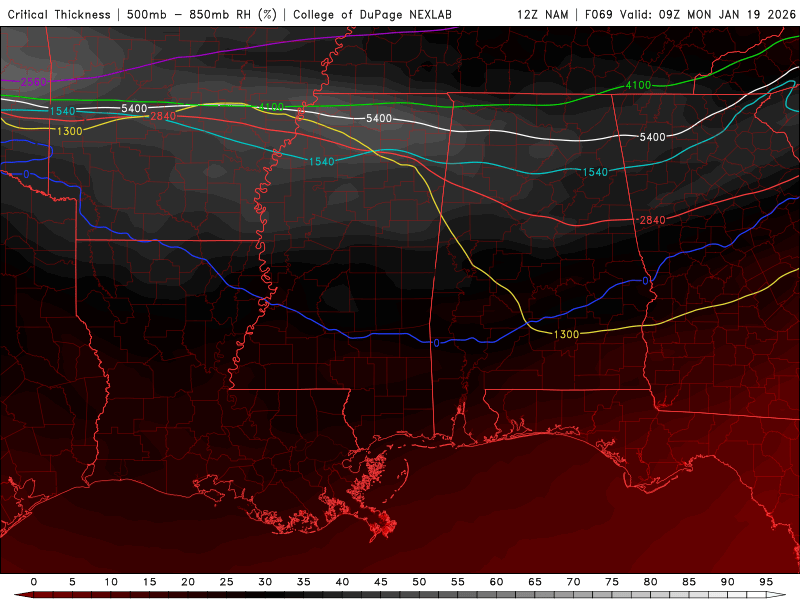Select the "12Z NAM" model run label
Screen dimensions: 800x600
pyautogui.click(x=543, y=14)
